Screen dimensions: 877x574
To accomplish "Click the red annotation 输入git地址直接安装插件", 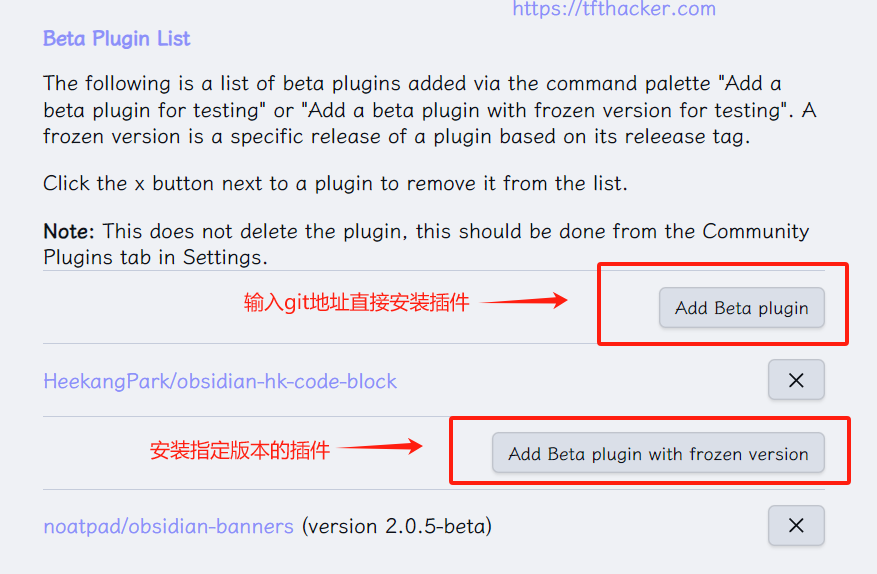I will (356, 303).
